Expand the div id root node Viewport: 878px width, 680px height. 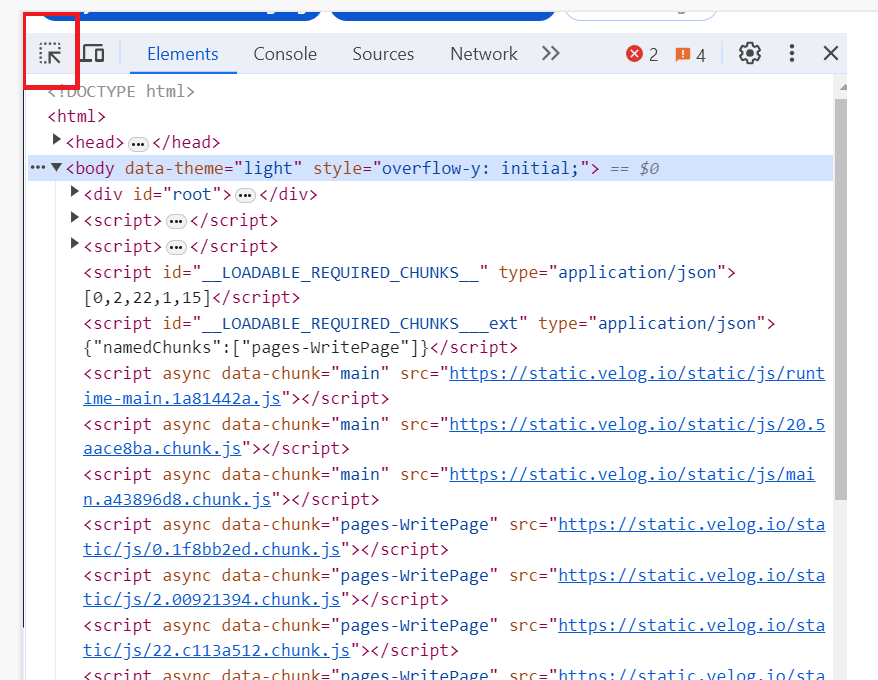coord(74,192)
